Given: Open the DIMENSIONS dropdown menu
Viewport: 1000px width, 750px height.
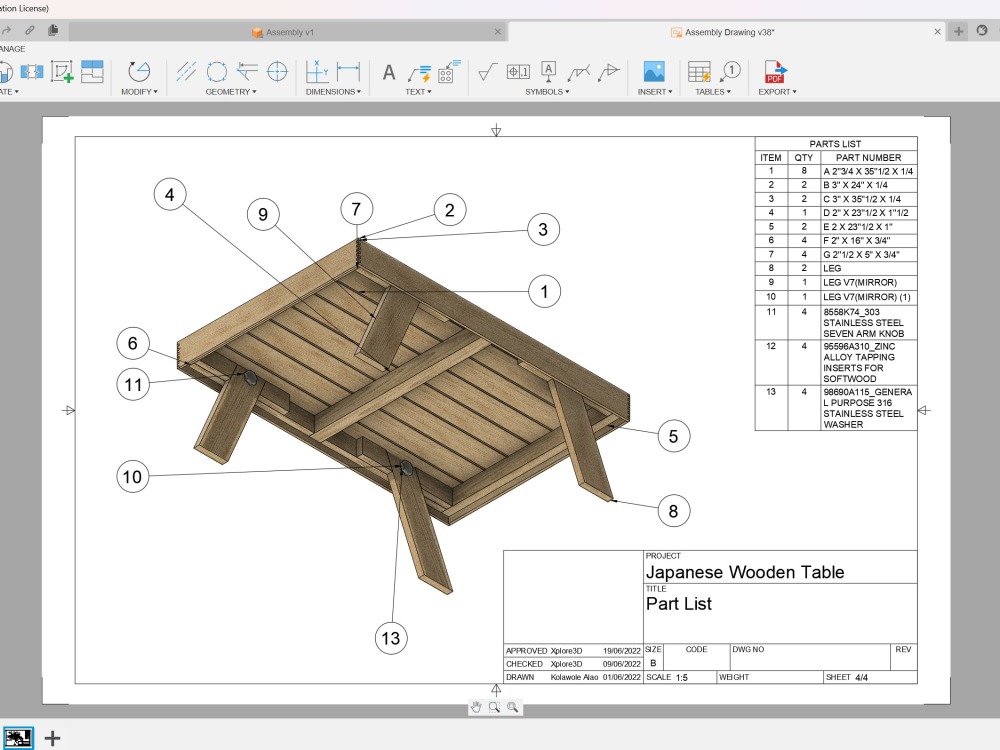Looking at the screenshot, I should point(333,92).
